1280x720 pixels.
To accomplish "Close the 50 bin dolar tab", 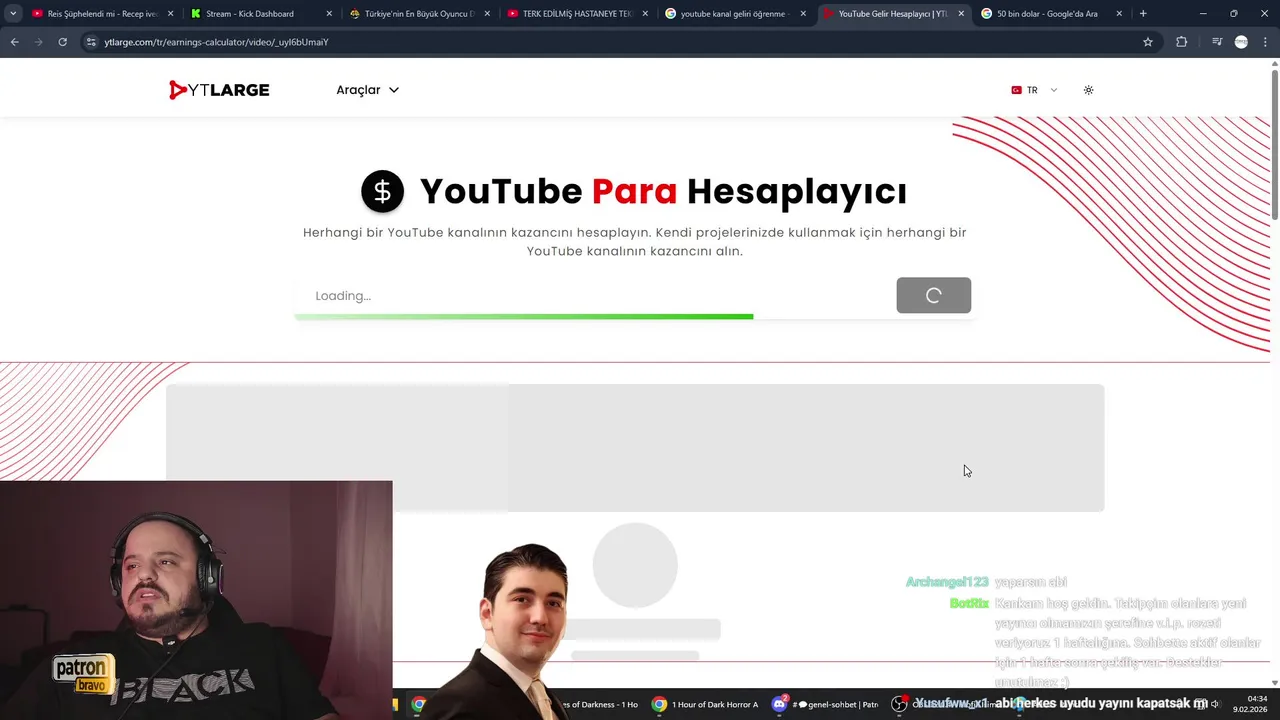I will click(x=1119, y=14).
